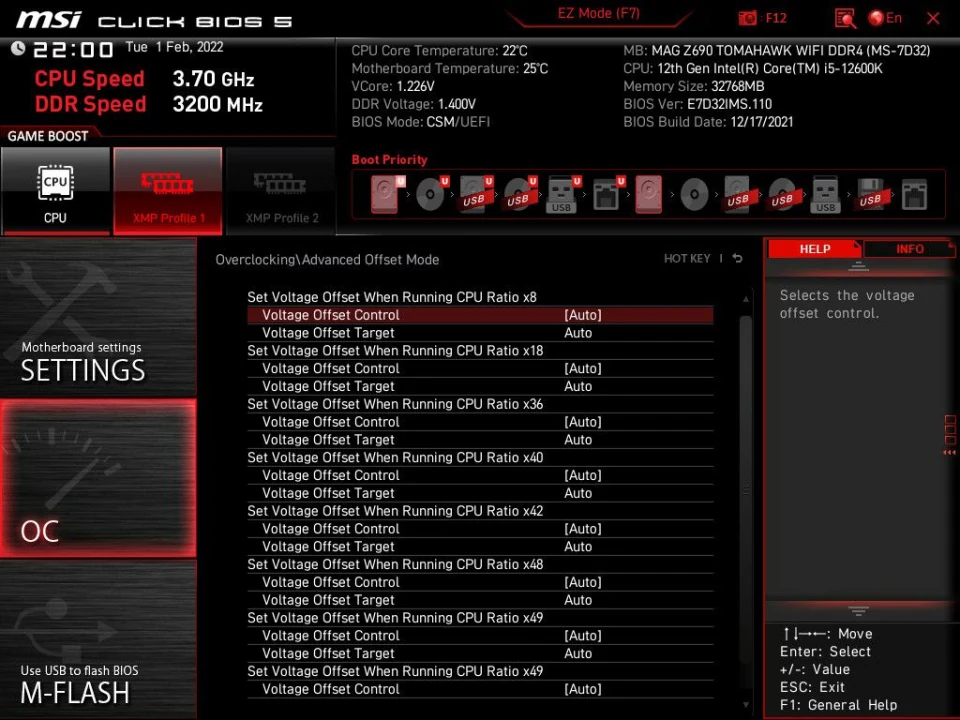Open the HELP tab
Screen dimensions: 960x720
814,249
